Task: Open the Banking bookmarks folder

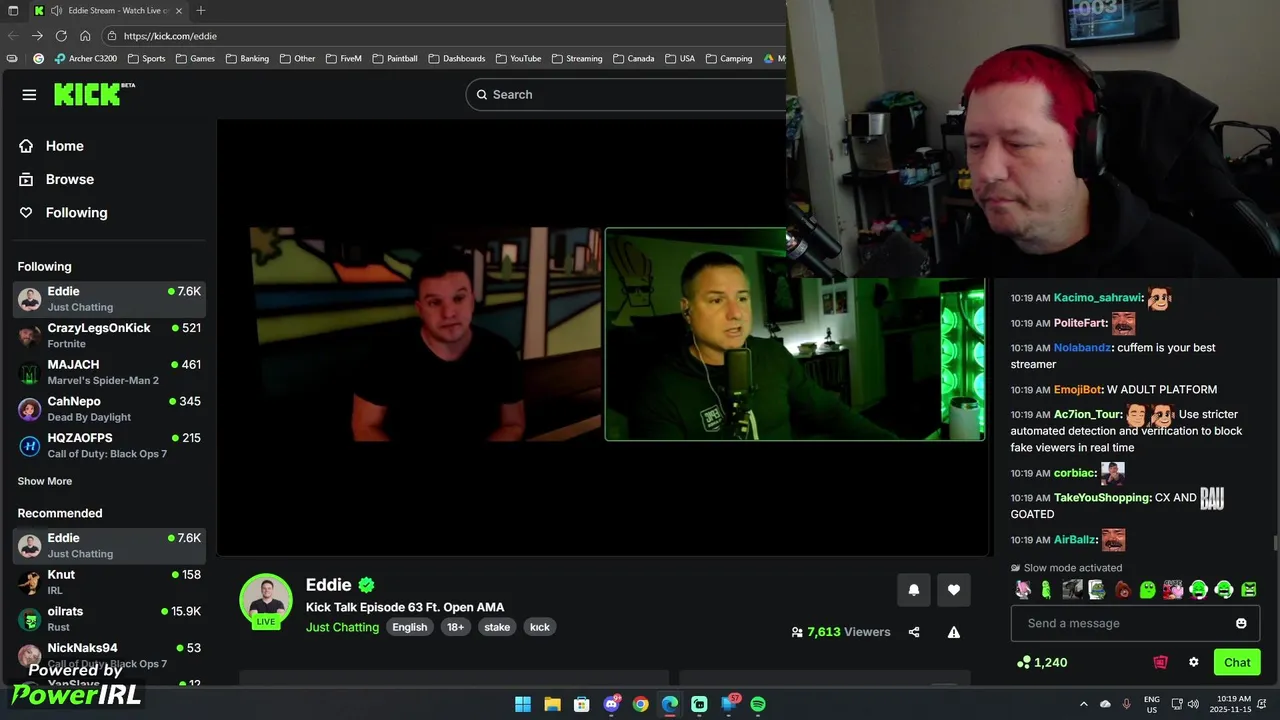Action: (x=247, y=58)
